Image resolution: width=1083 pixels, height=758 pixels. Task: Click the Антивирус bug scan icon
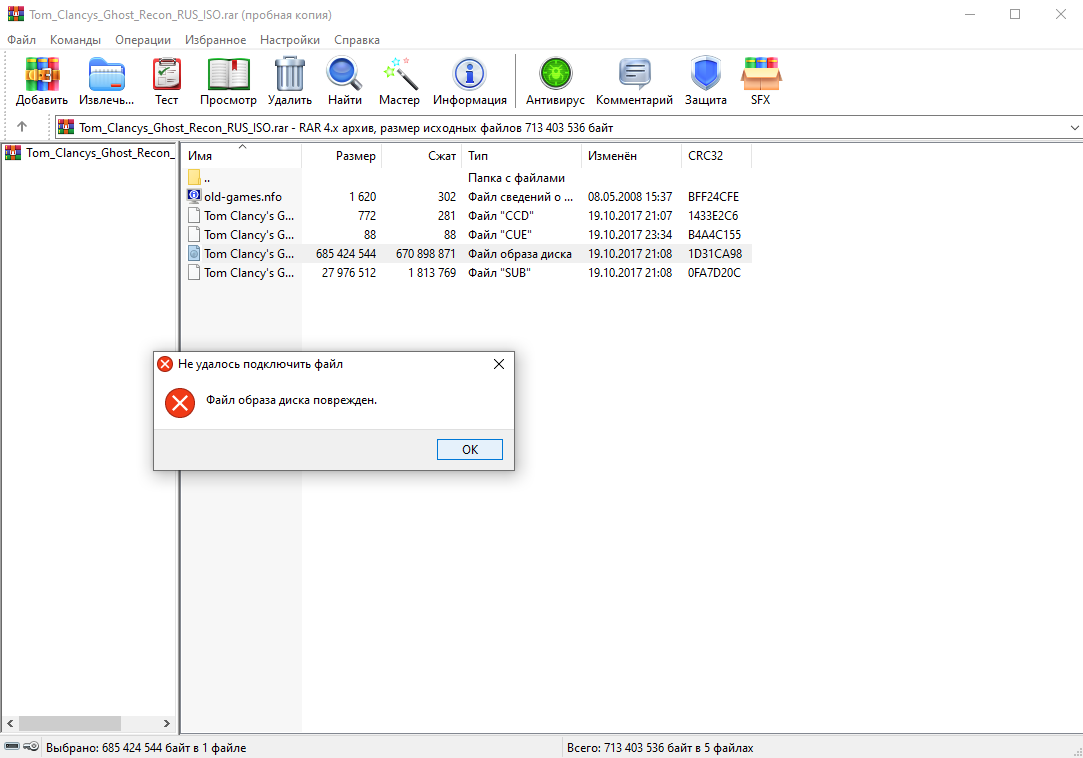pyautogui.click(x=555, y=74)
